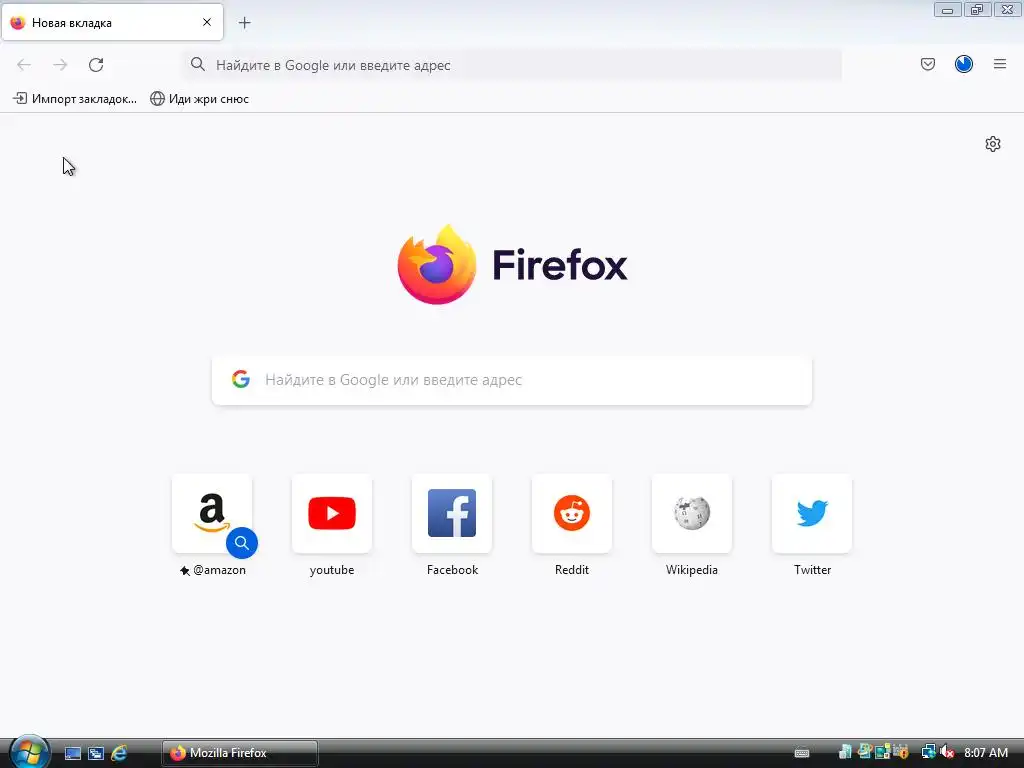Click the Google G icon in search box

click(241, 379)
